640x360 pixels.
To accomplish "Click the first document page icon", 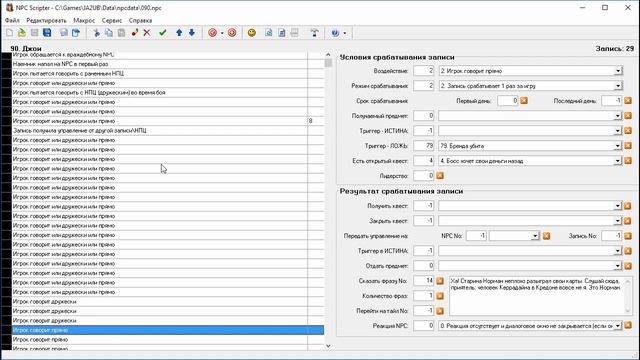I will (x=269, y=33).
